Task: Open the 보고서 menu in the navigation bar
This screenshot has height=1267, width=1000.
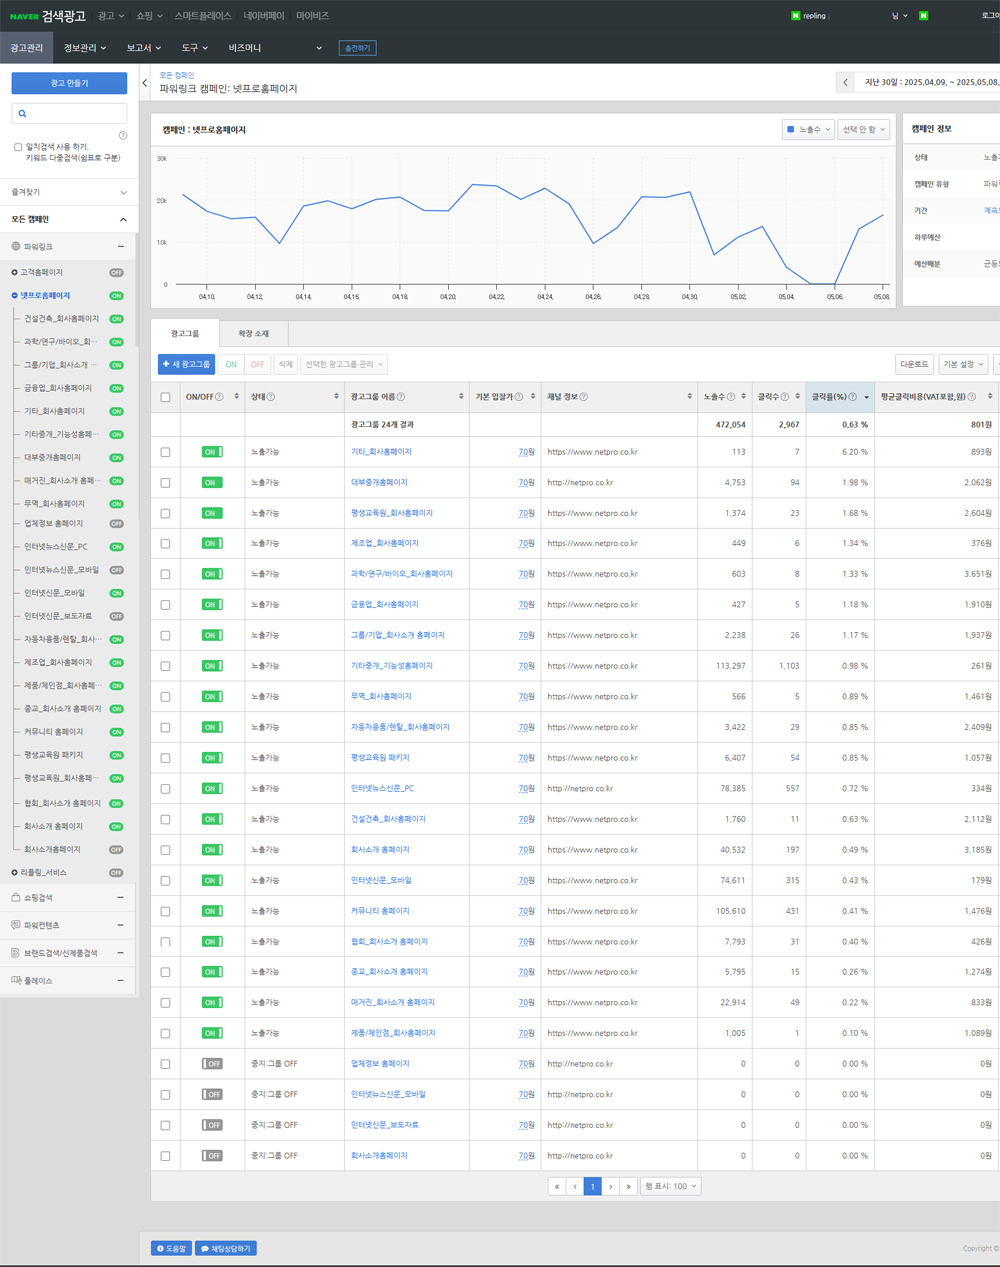Action: (x=143, y=48)
